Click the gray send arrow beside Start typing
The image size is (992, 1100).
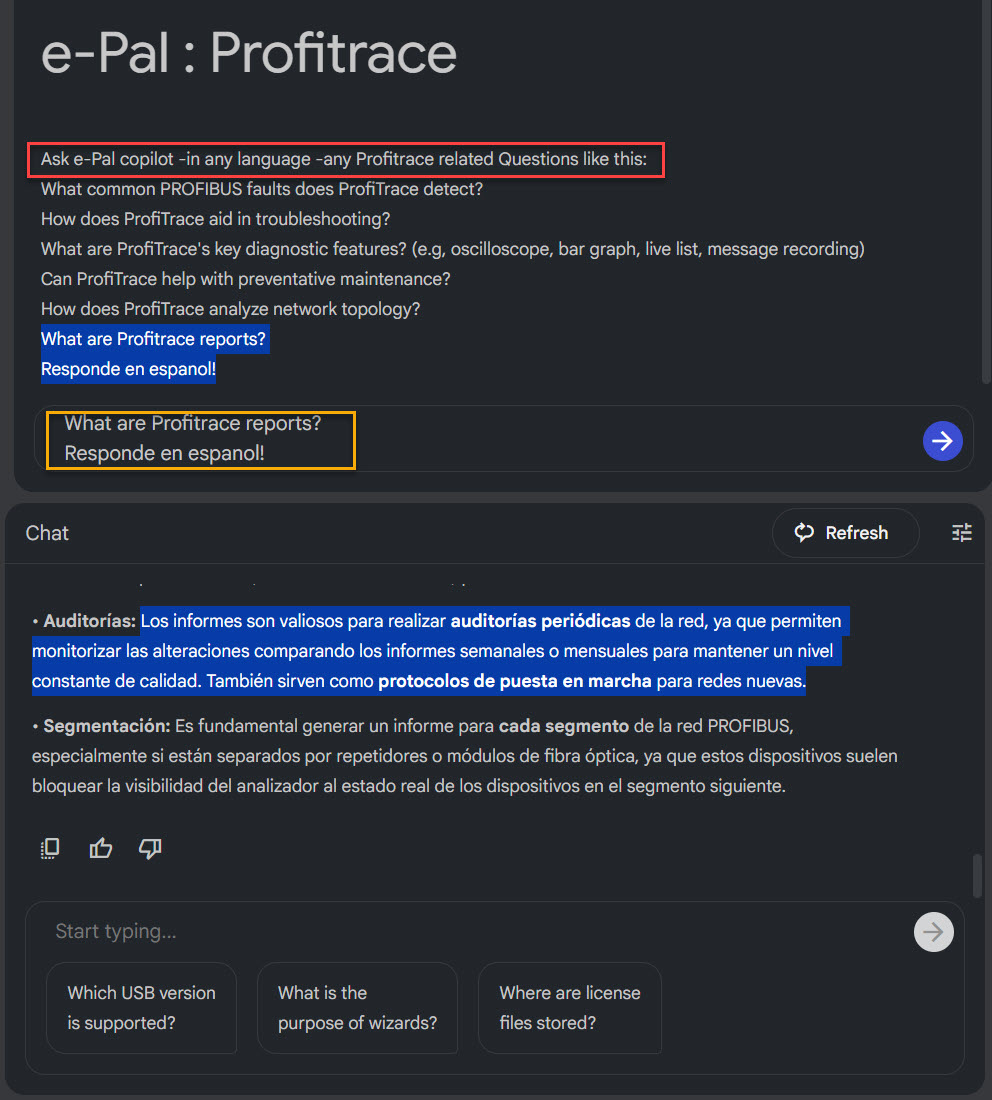[933, 931]
